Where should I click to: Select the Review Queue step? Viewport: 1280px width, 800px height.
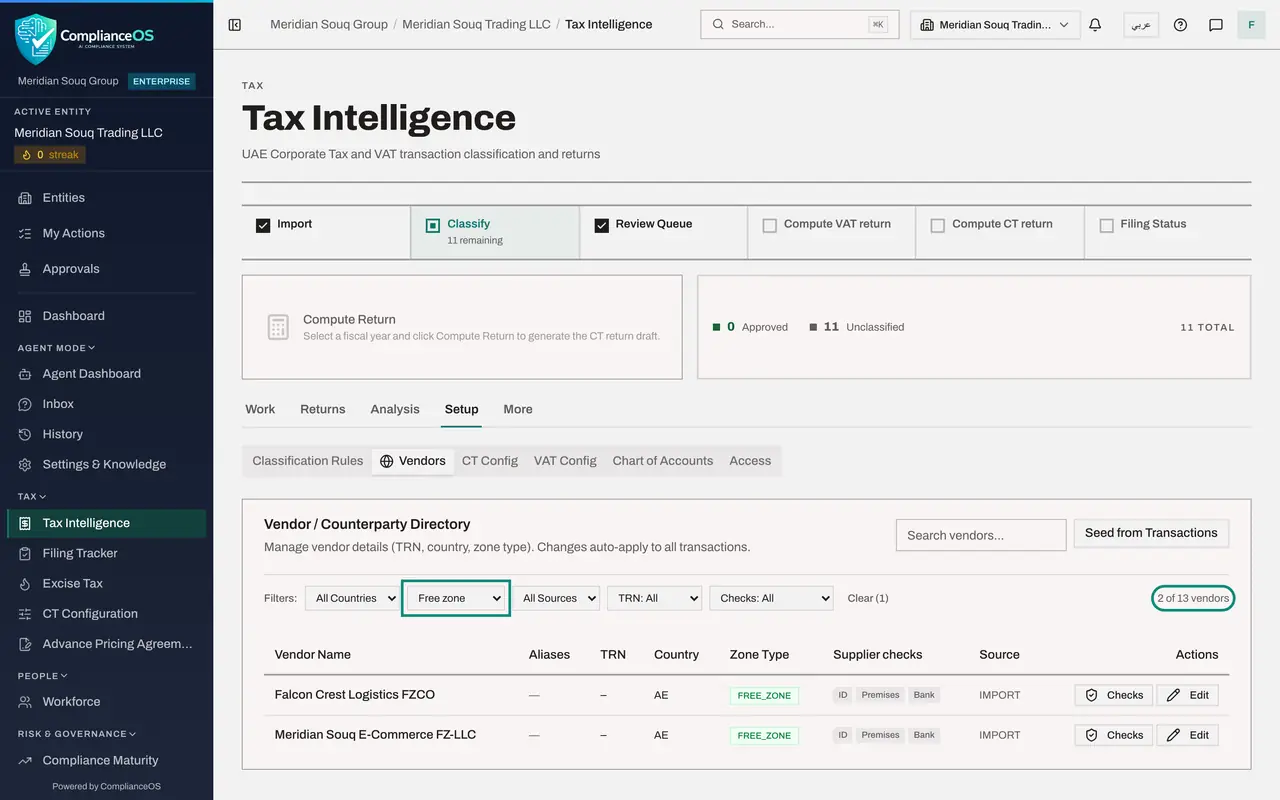tap(663, 232)
